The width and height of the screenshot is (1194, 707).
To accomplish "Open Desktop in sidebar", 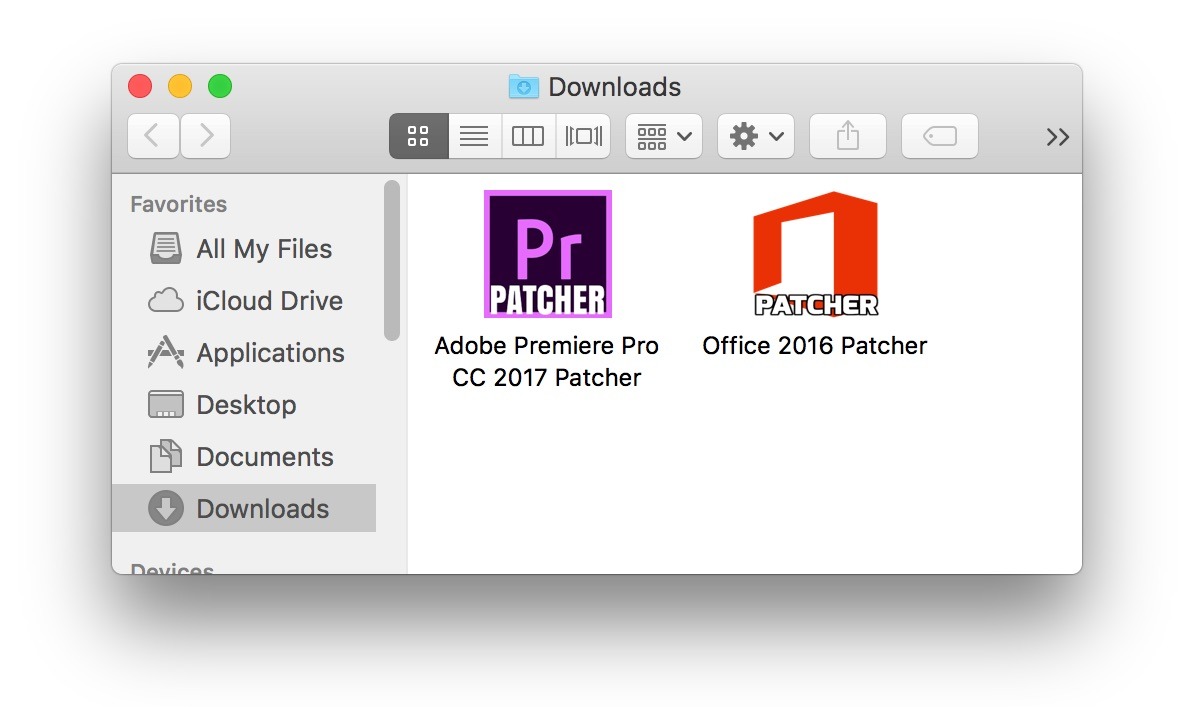I will point(244,405).
